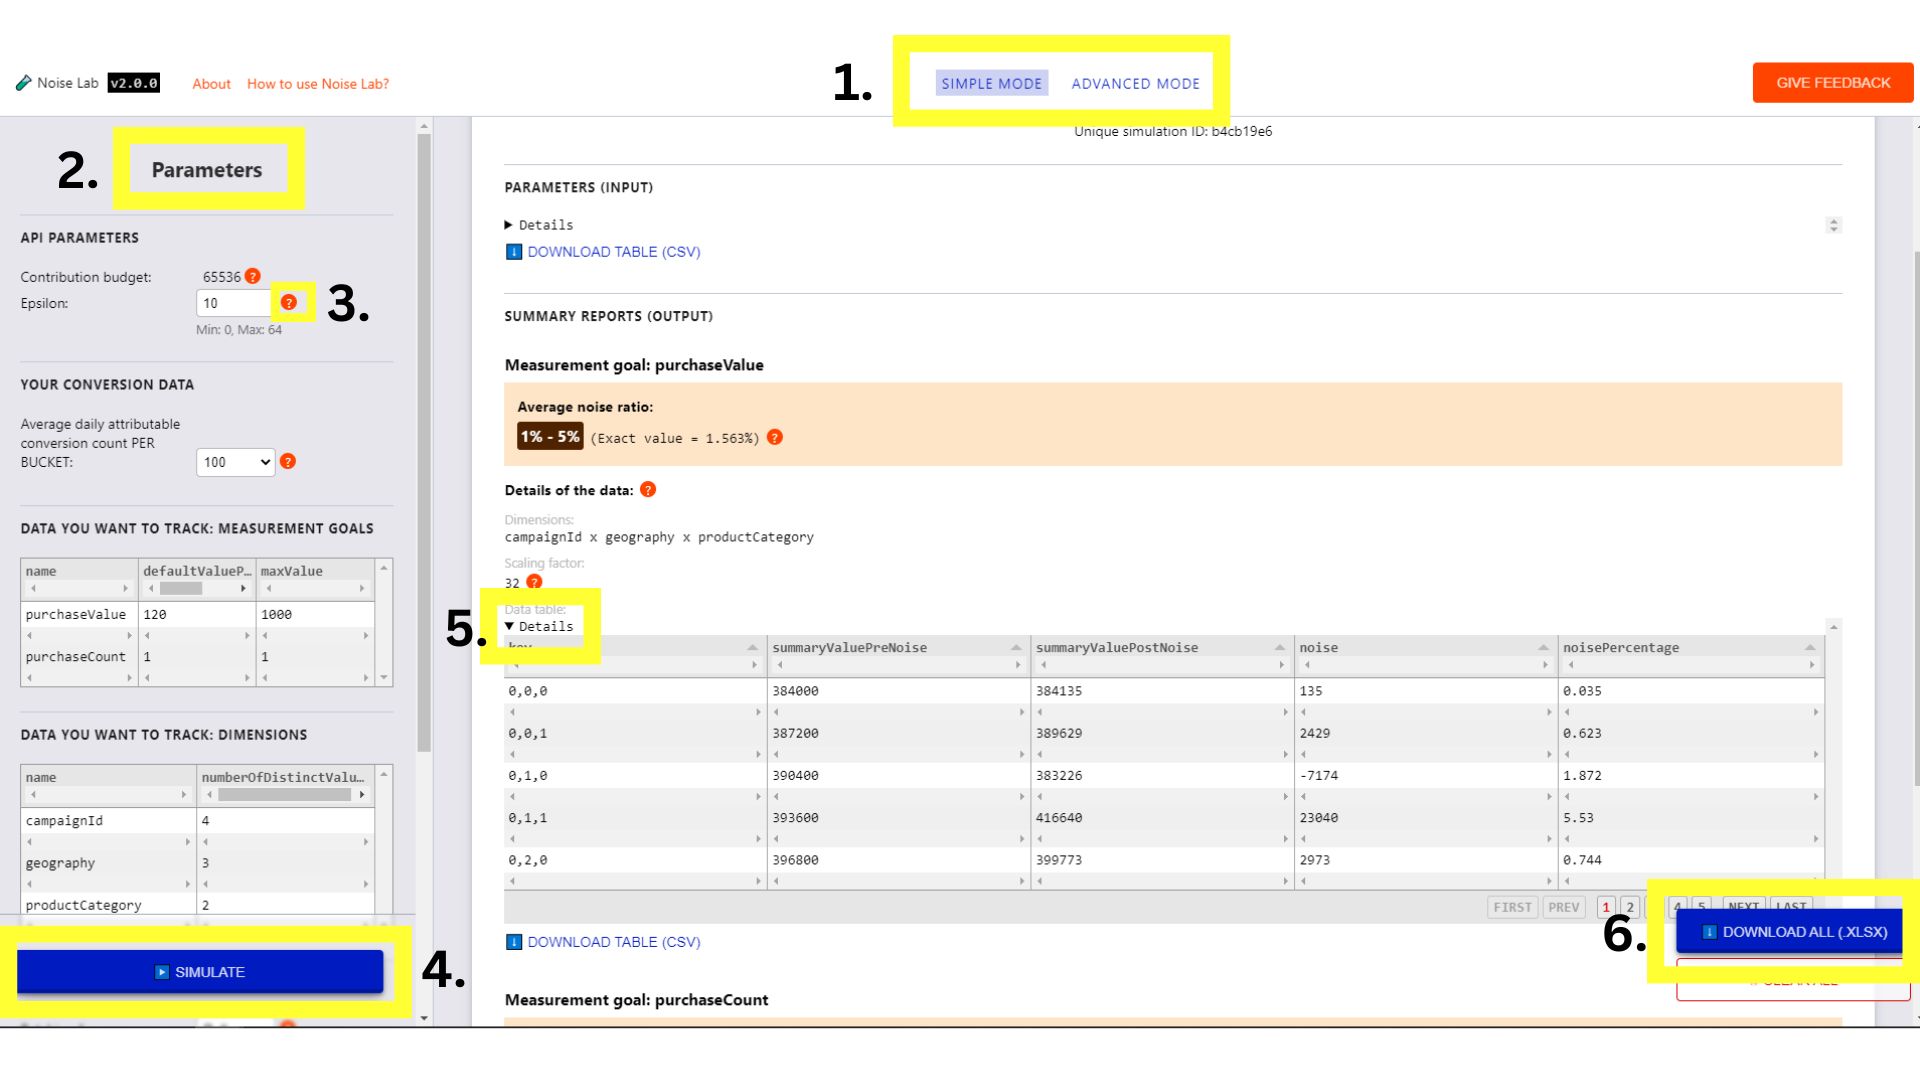Open the How to use Noise Lab link
The image size is (1920, 1080).
tap(318, 84)
